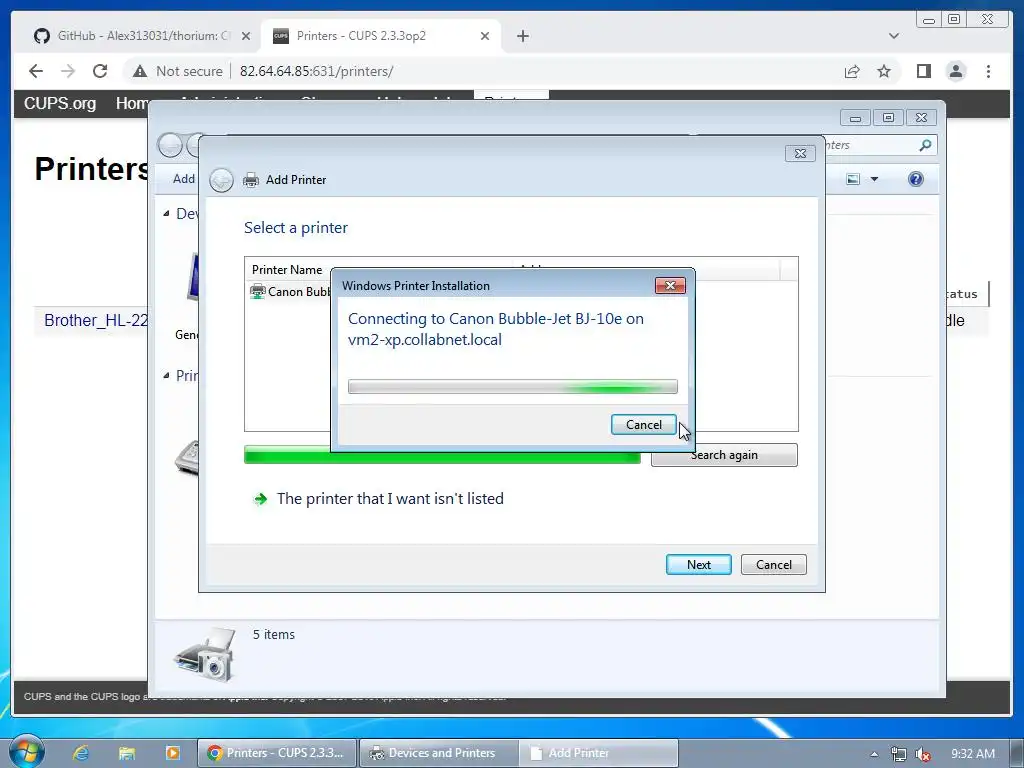Open the view options dropdown arrow
This screenshot has height=768, width=1024.
point(874,179)
